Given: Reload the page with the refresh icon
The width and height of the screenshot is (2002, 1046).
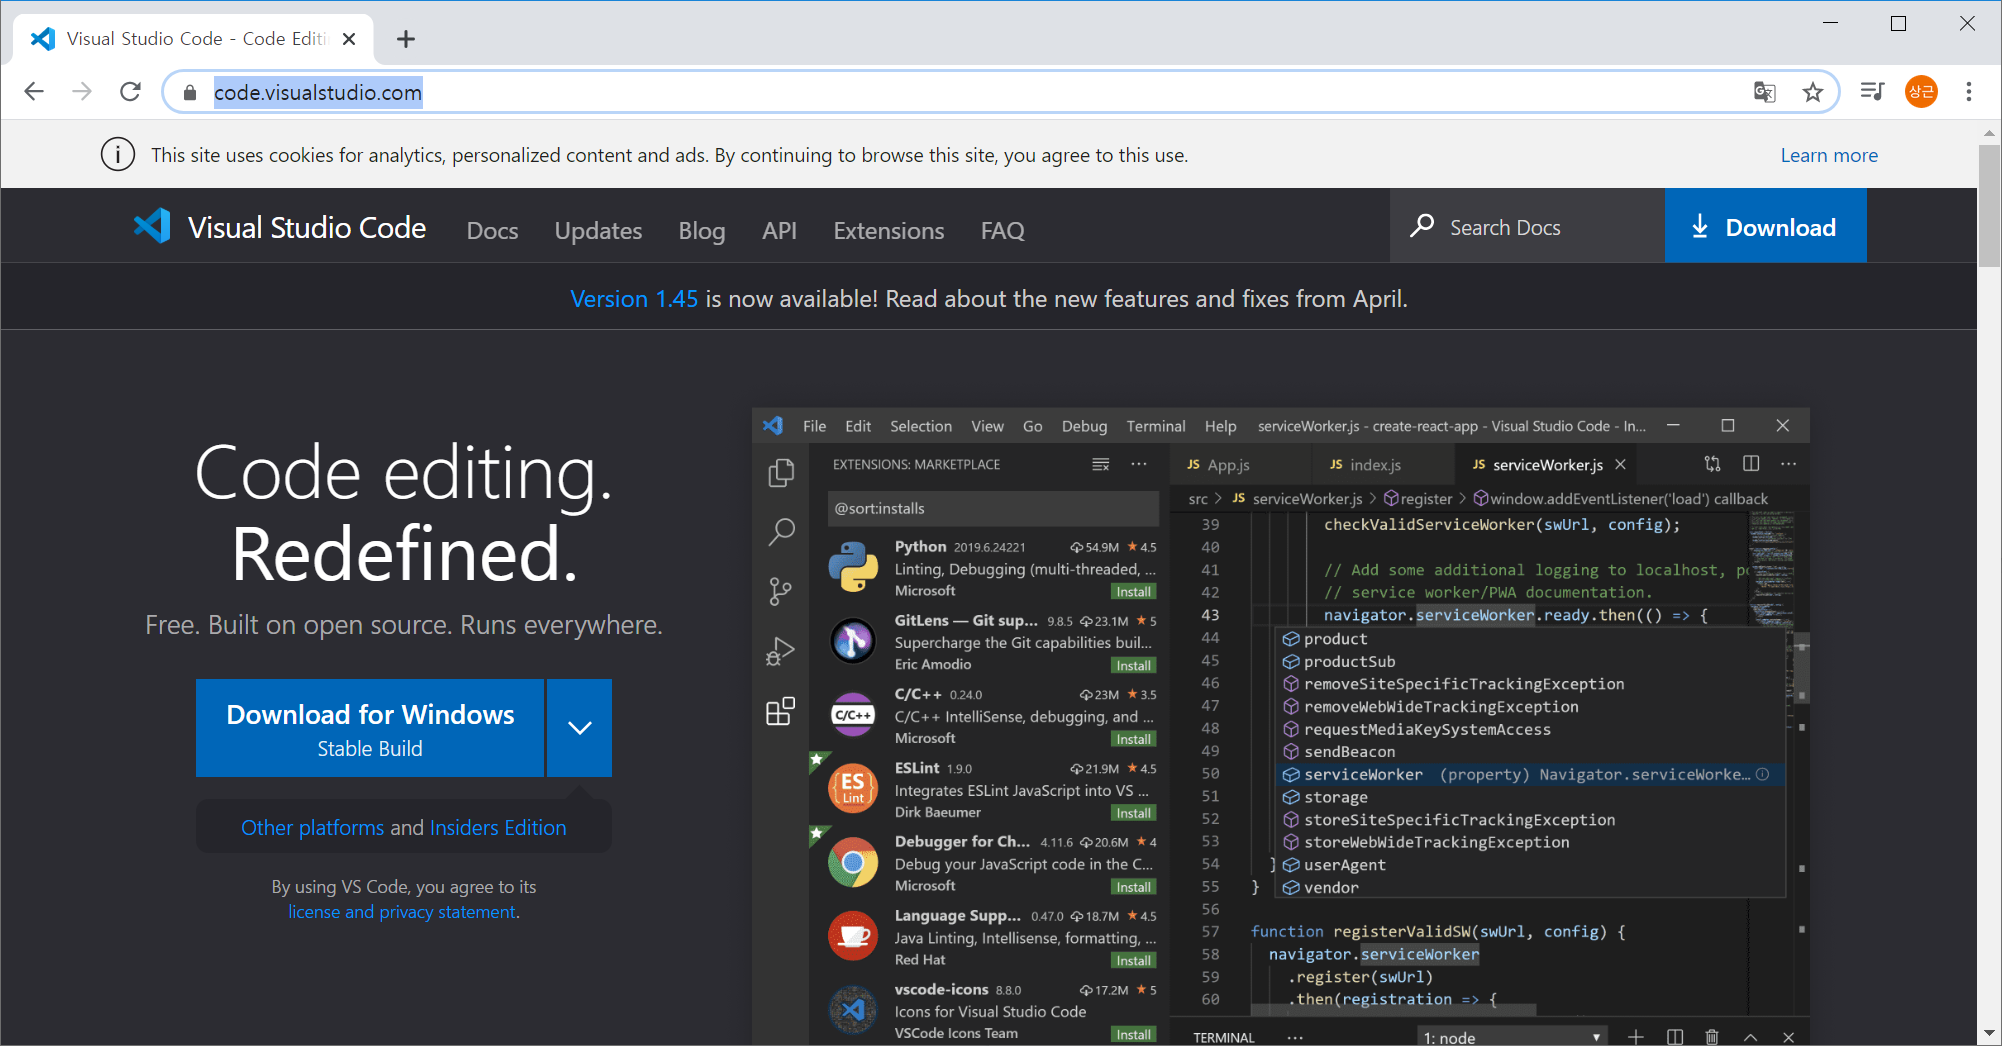Looking at the screenshot, I should [130, 92].
